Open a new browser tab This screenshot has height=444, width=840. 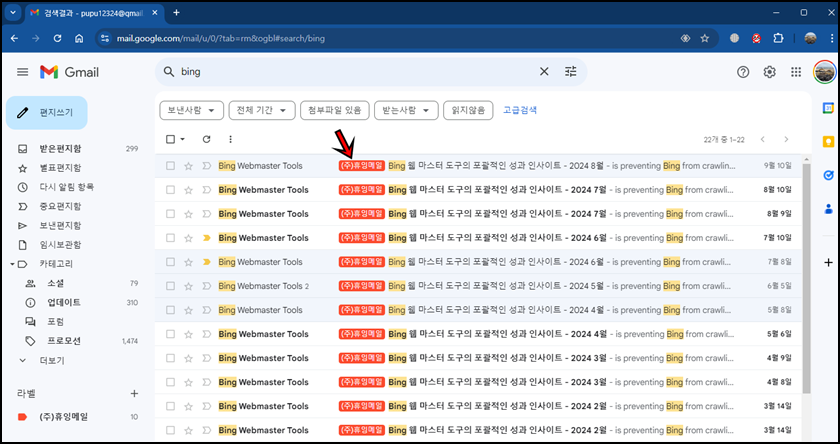[176, 12]
